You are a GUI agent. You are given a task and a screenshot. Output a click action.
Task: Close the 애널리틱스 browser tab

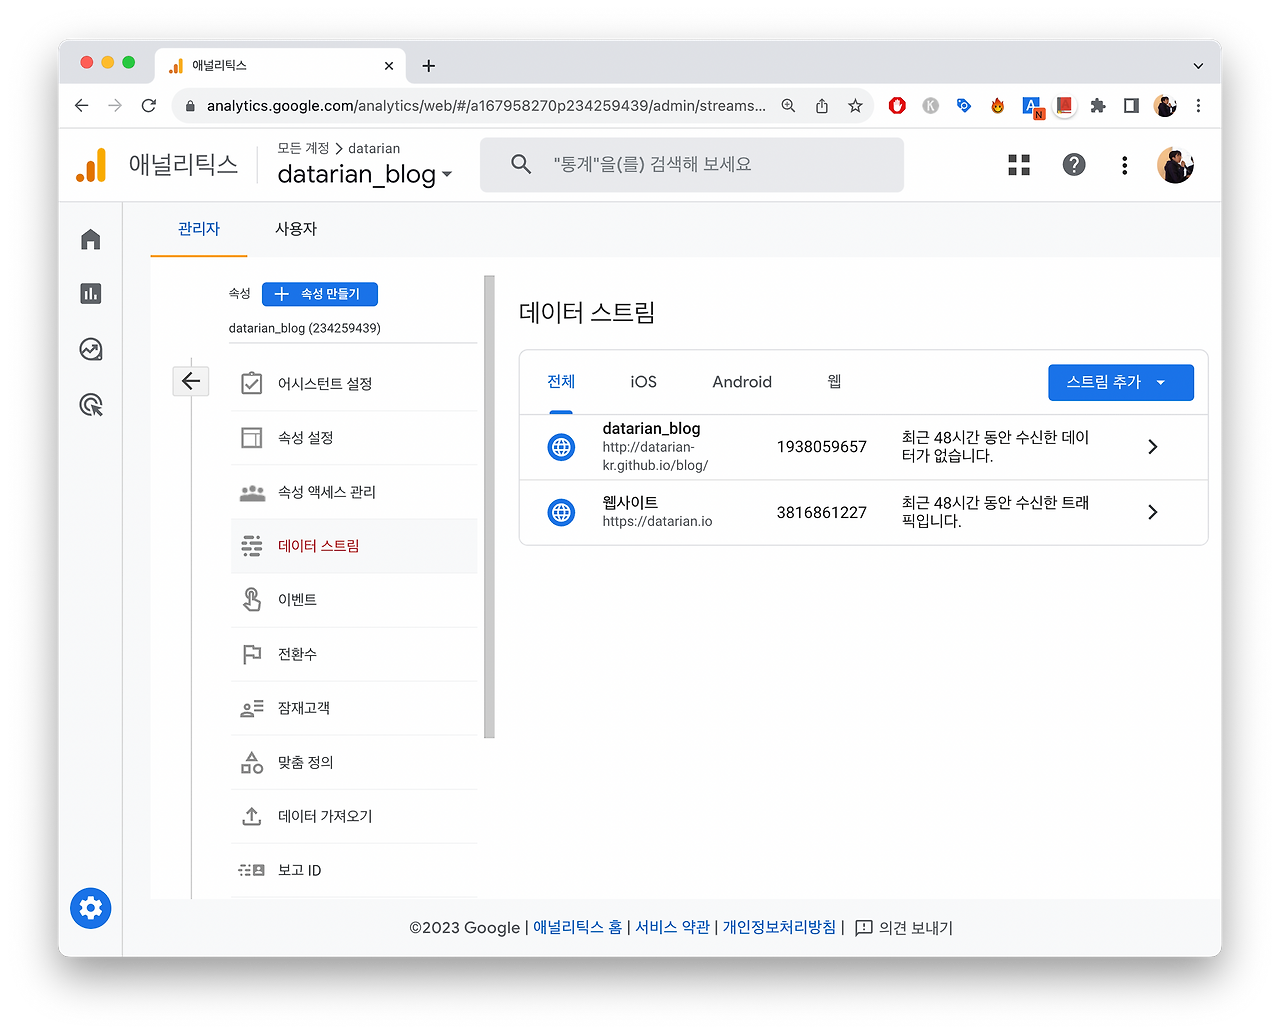pyautogui.click(x=389, y=66)
